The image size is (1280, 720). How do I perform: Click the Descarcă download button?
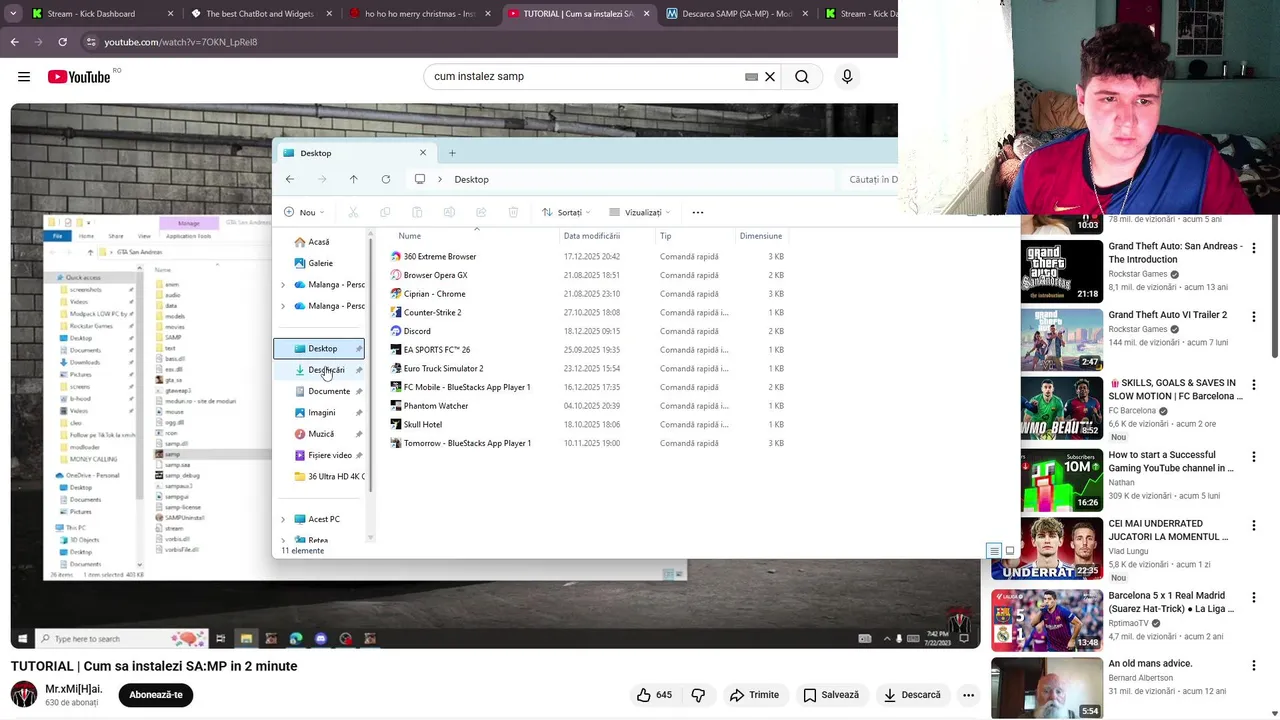(x=912, y=695)
